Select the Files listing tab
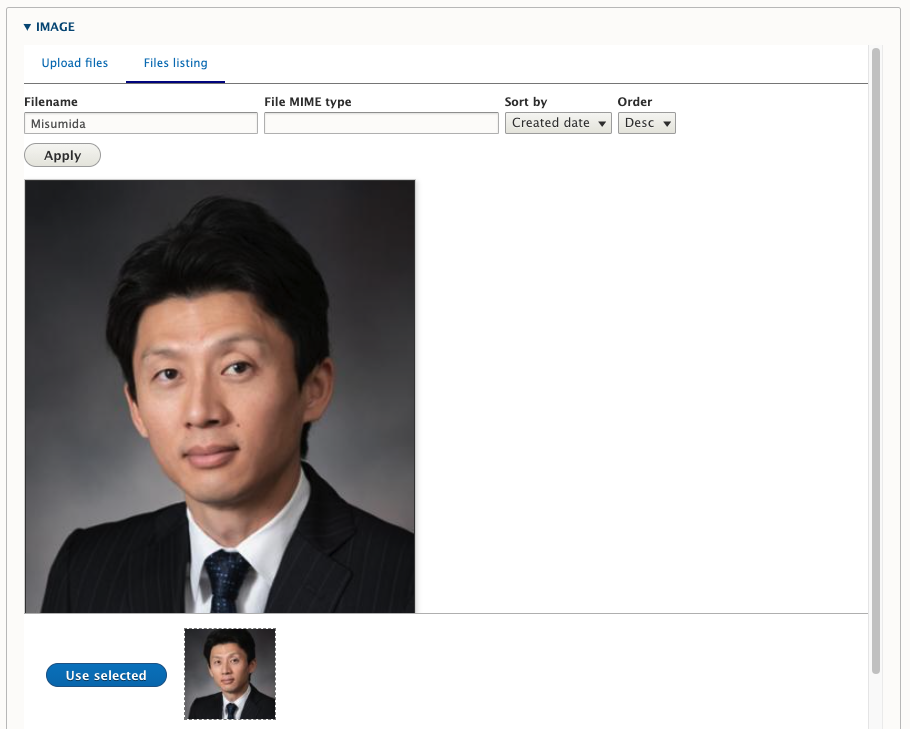 (x=175, y=63)
